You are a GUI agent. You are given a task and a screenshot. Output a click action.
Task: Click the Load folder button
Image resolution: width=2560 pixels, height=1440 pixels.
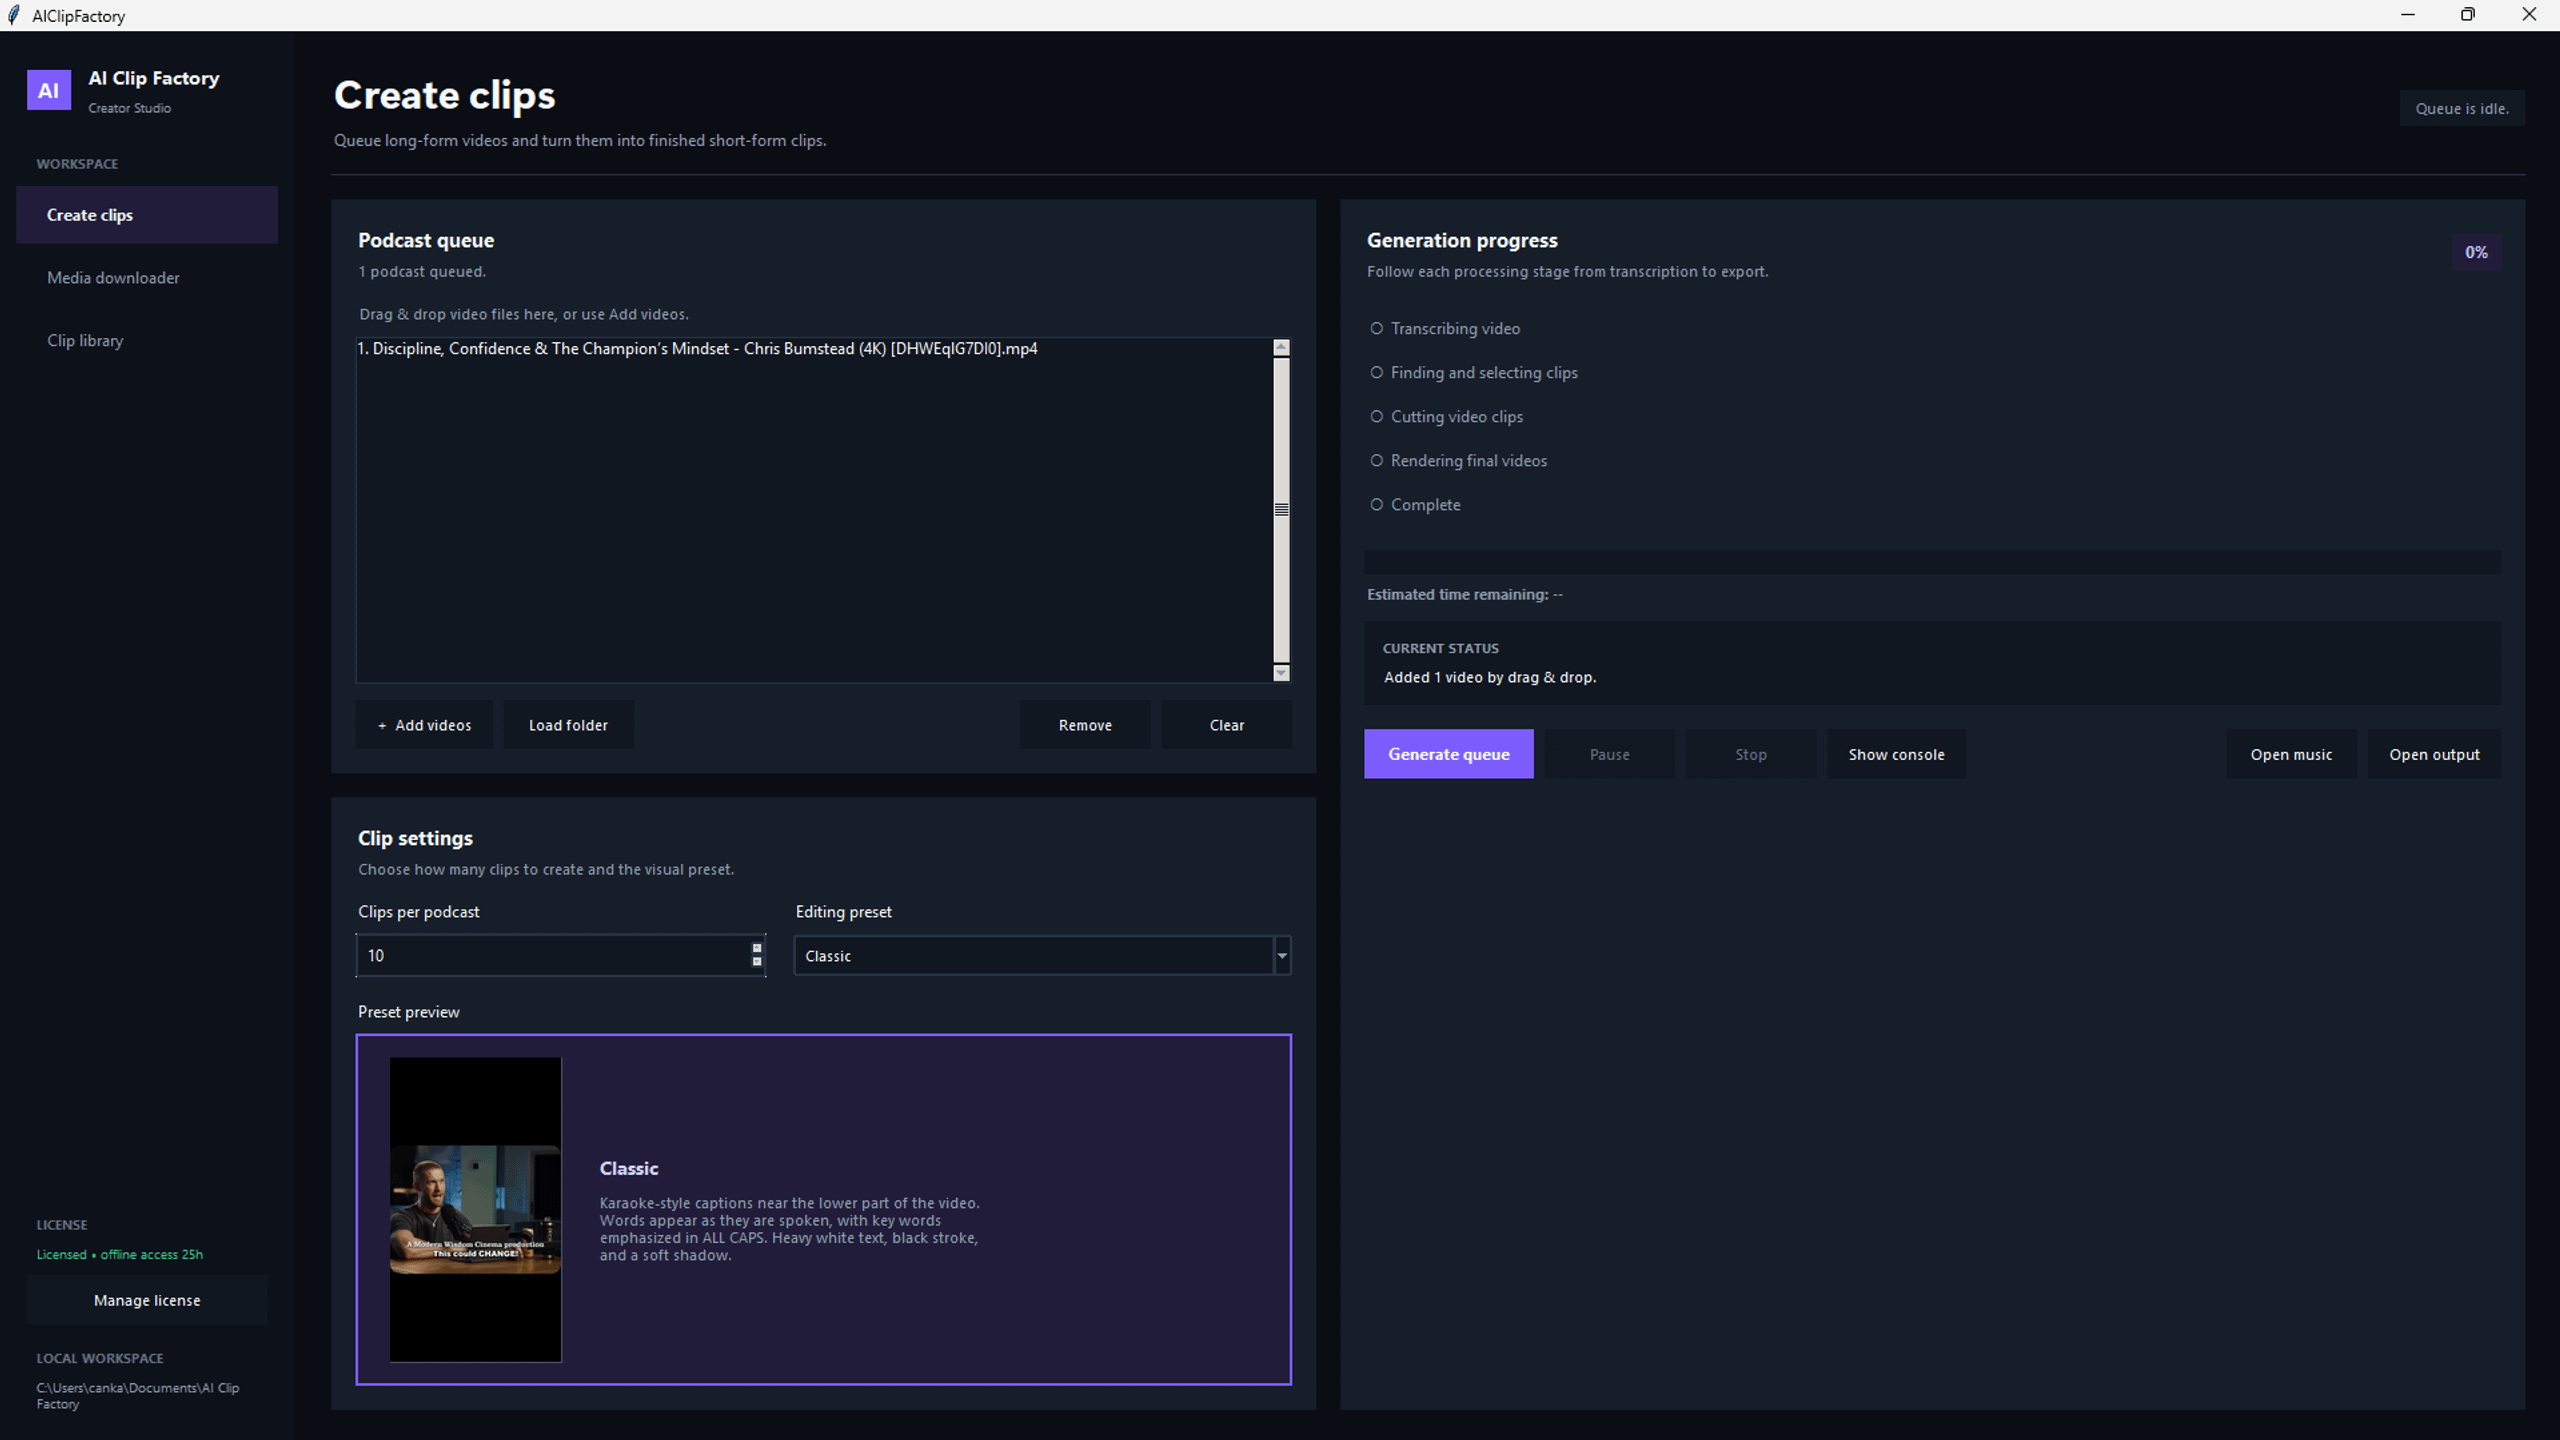click(x=568, y=725)
